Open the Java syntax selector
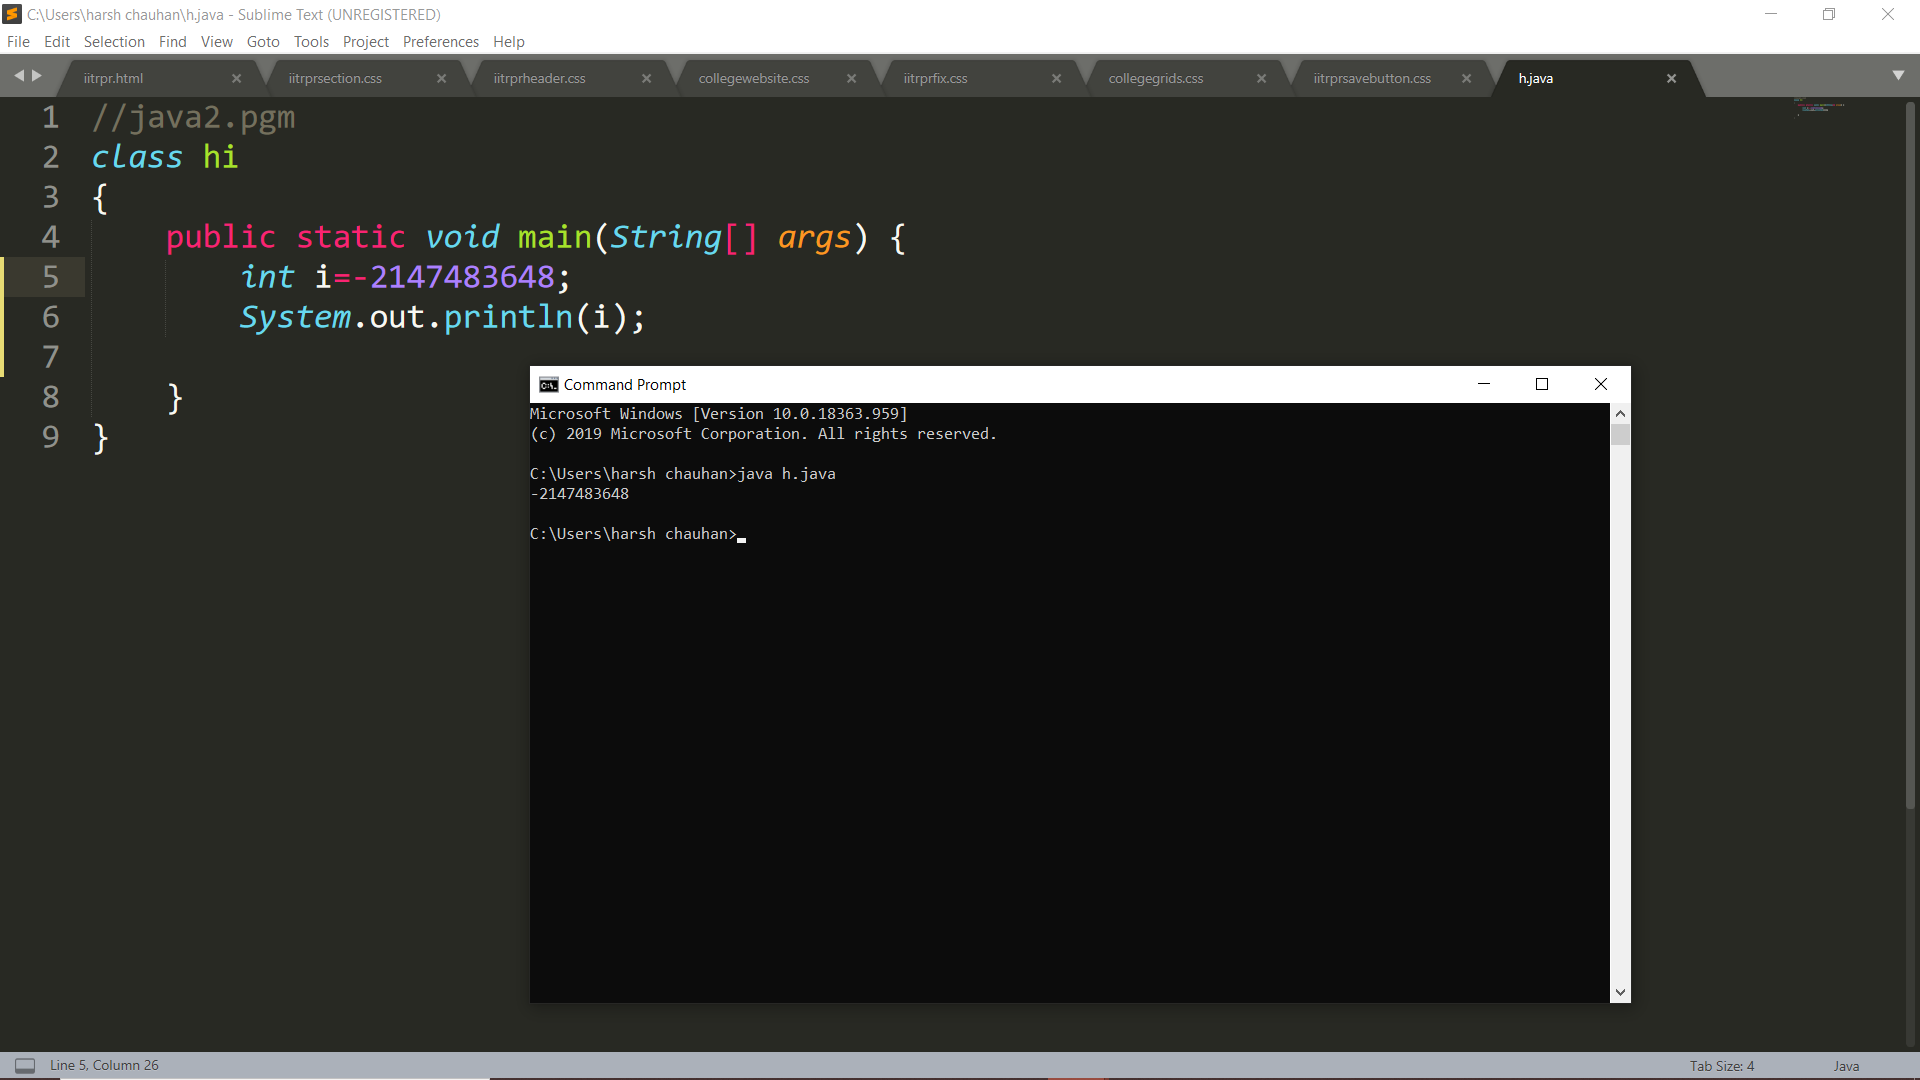 point(1846,1066)
